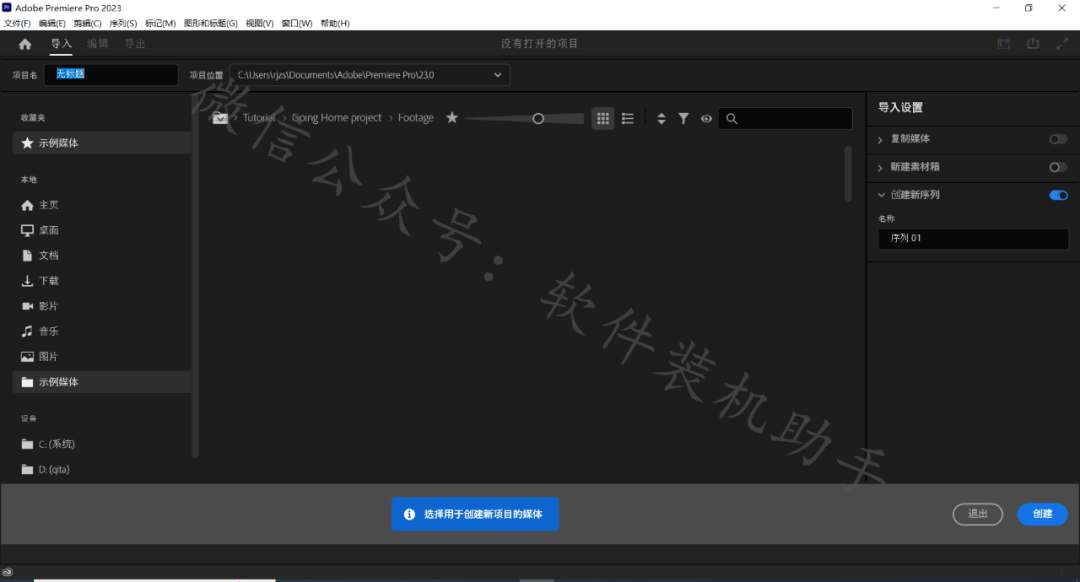This screenshot has height=582, width=1080.
Task: Click the media browser vertical scrollbar
Action: click(x=848, y=173)
